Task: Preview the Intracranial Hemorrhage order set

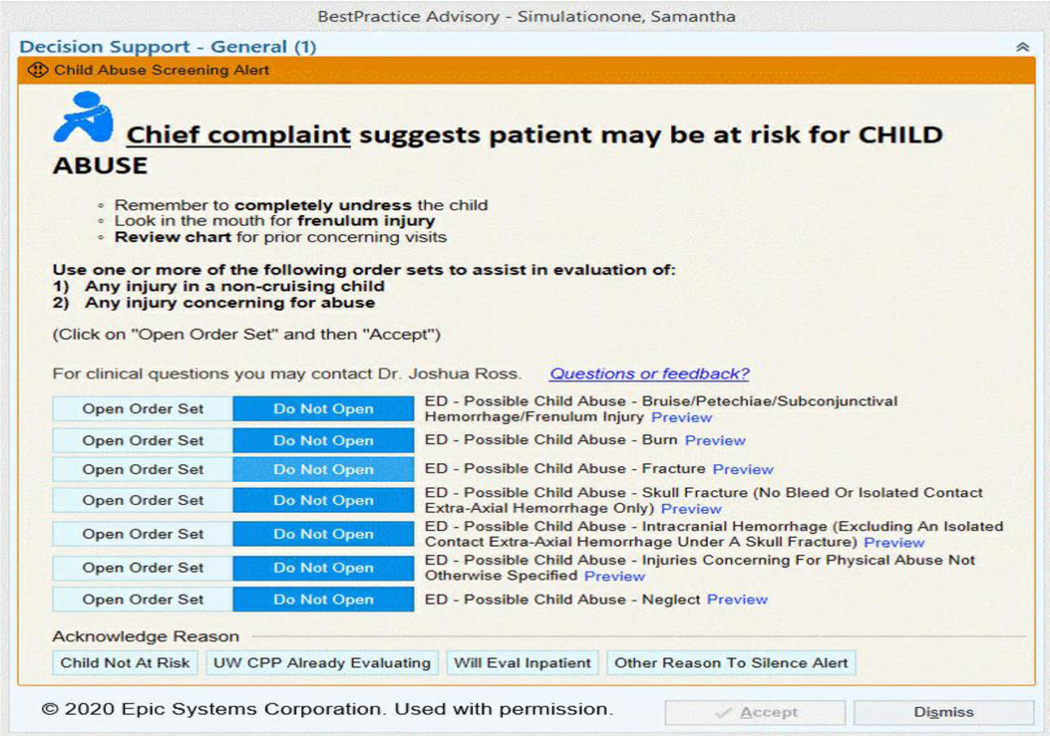Action: [x=894, y=542]
